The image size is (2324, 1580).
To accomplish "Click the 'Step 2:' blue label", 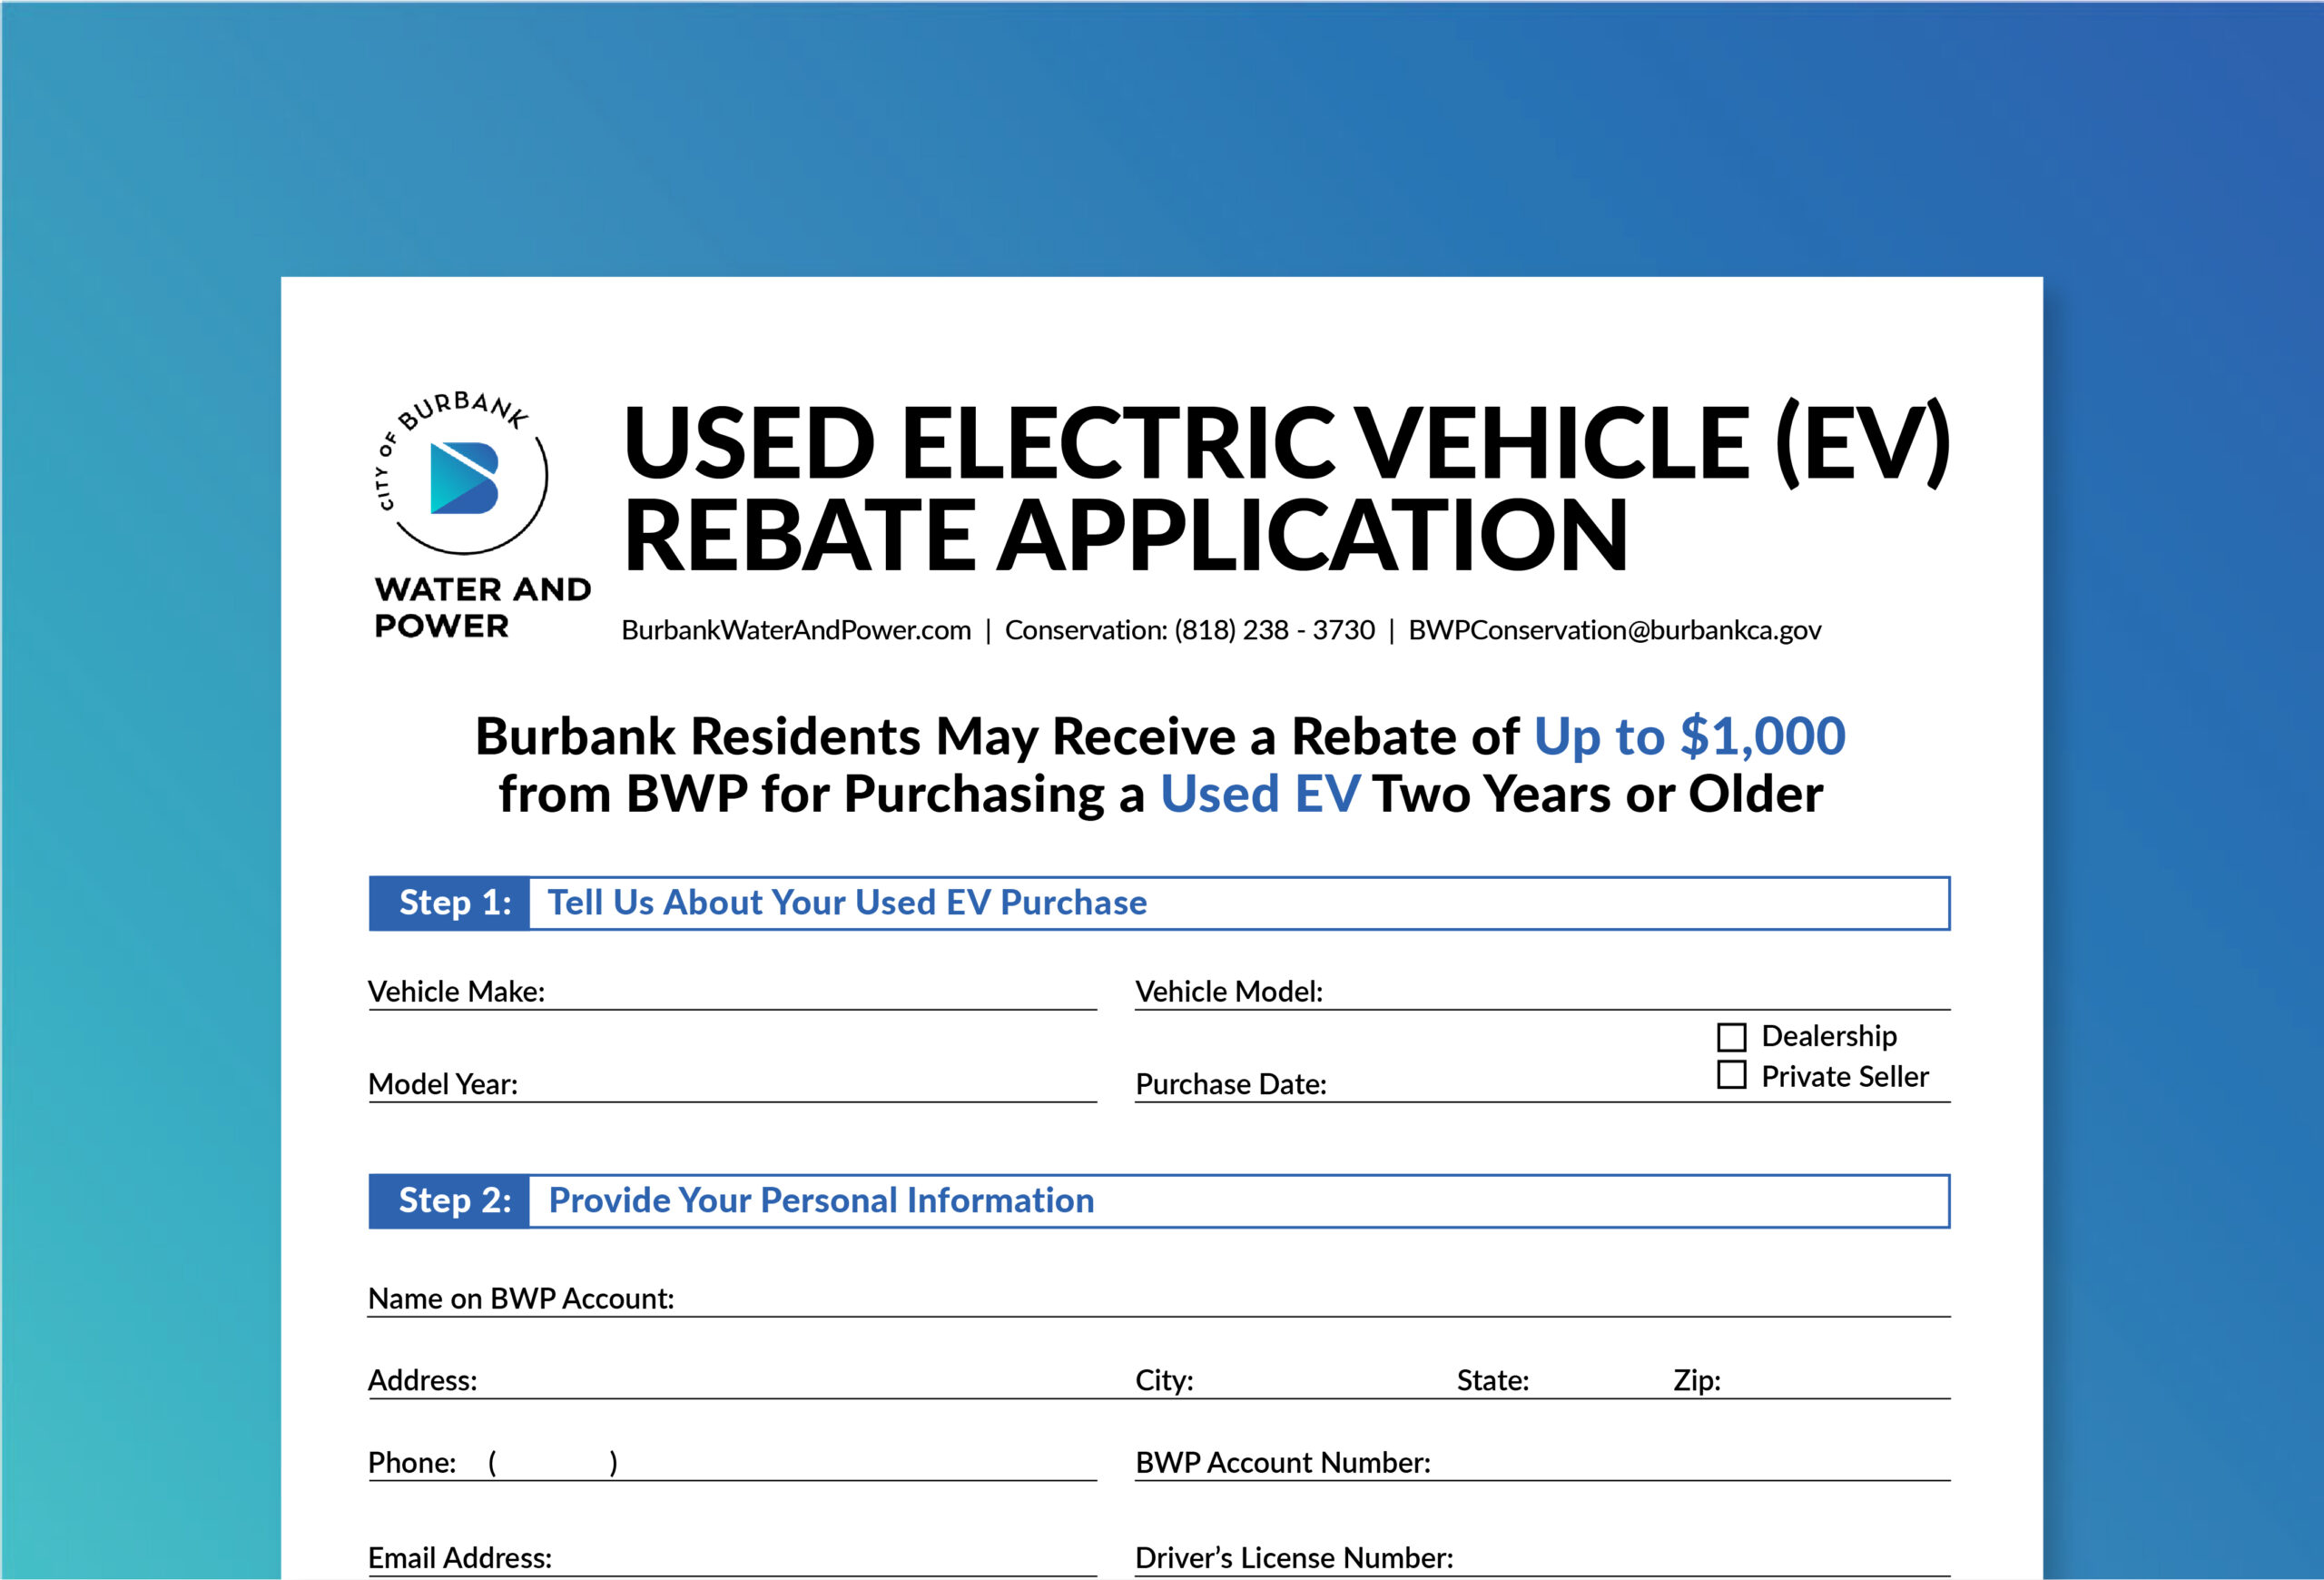I will coord(450,1200).
